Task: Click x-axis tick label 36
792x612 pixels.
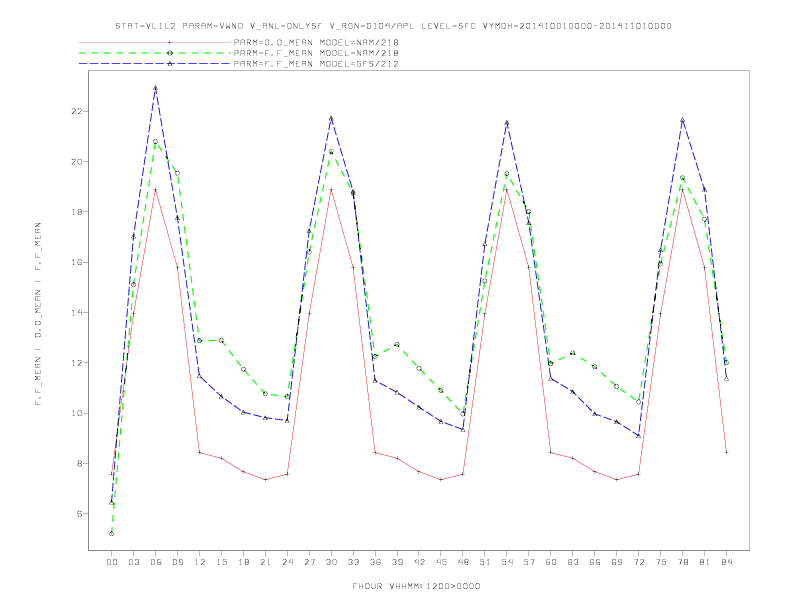Action: [375, 562]
